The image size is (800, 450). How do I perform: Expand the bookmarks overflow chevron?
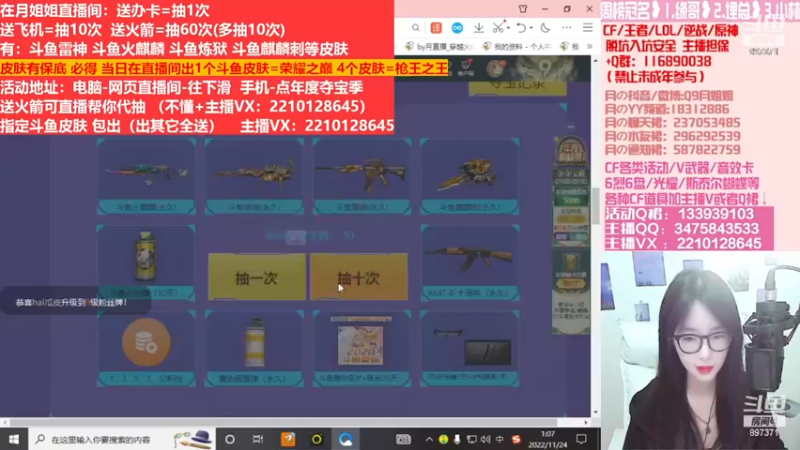tap(590, 46)
